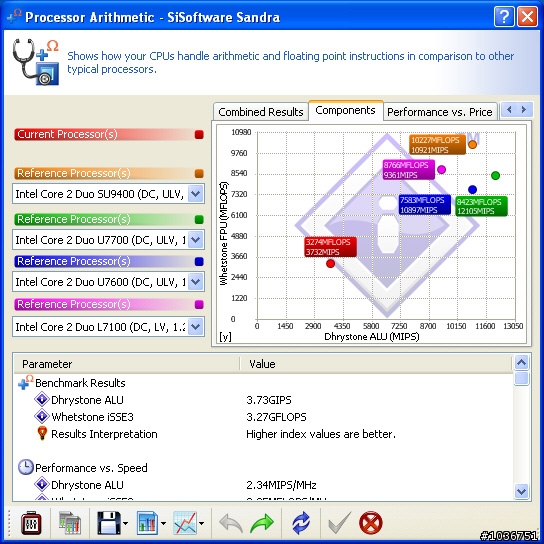Close the Processor Arithmetic window
This screenshot has width=544, height=544.
[527, 16]
